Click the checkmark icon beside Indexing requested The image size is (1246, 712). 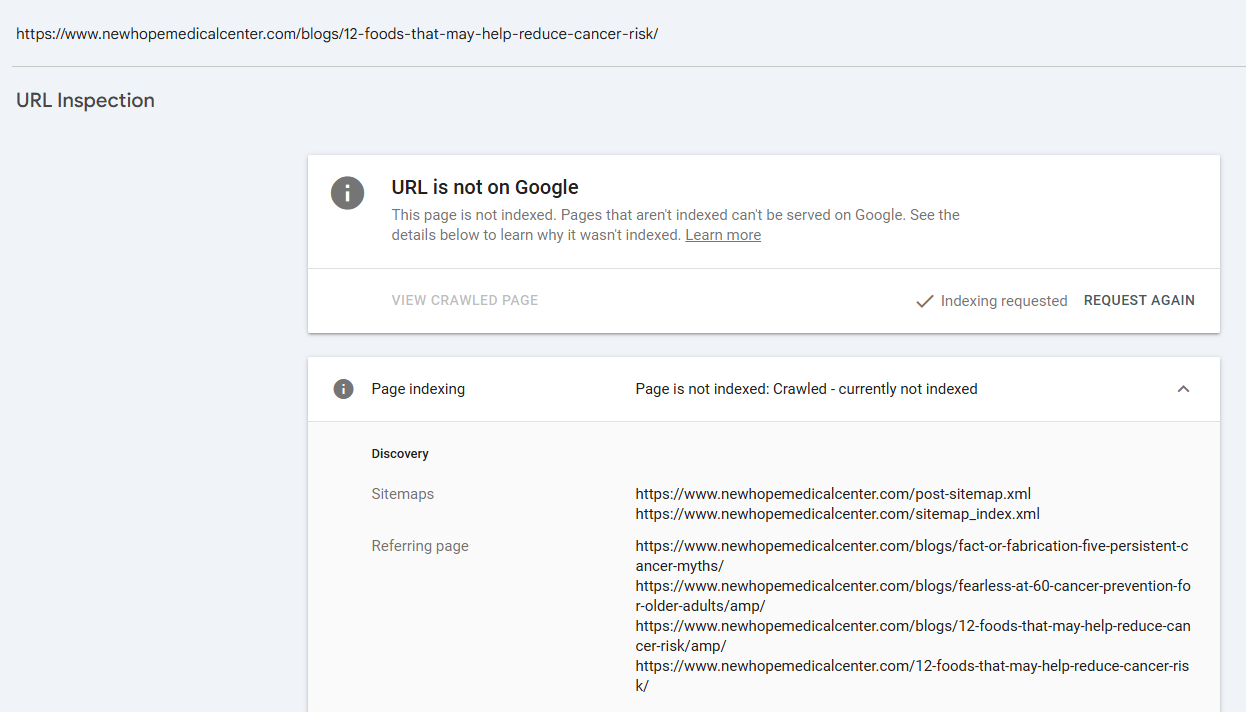[925, 301]
